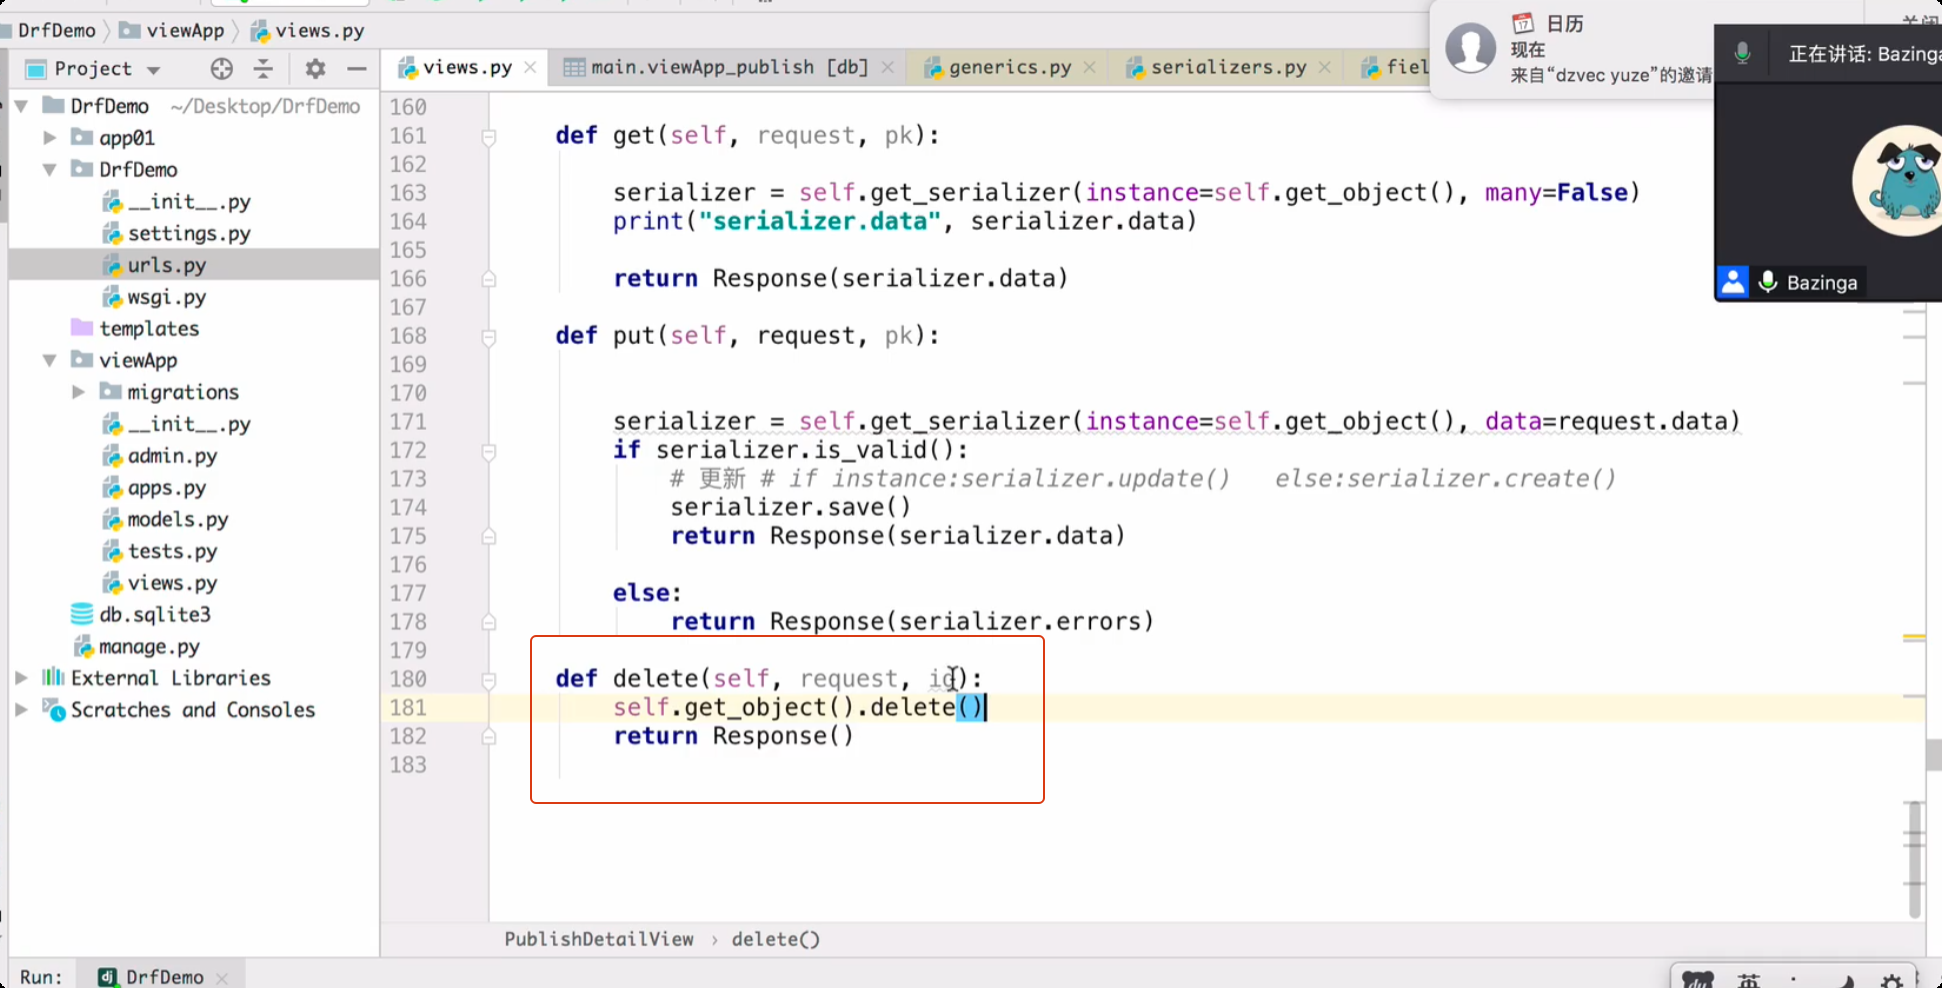Open the 日历 calendar notification

tap(1573, 48)
